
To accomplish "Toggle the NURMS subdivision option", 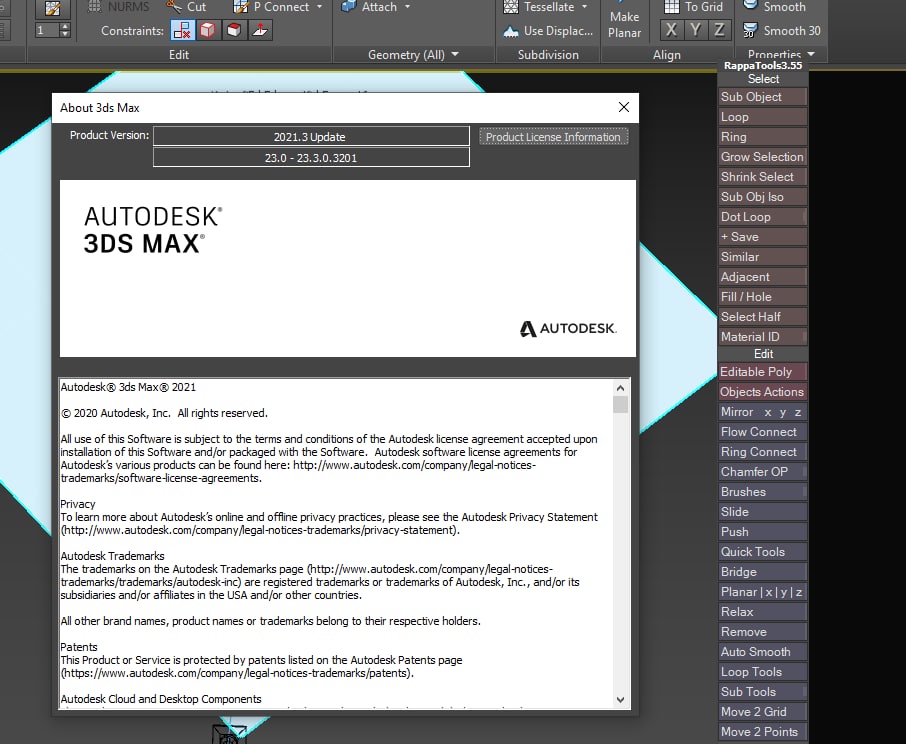I will pos(118,7).
